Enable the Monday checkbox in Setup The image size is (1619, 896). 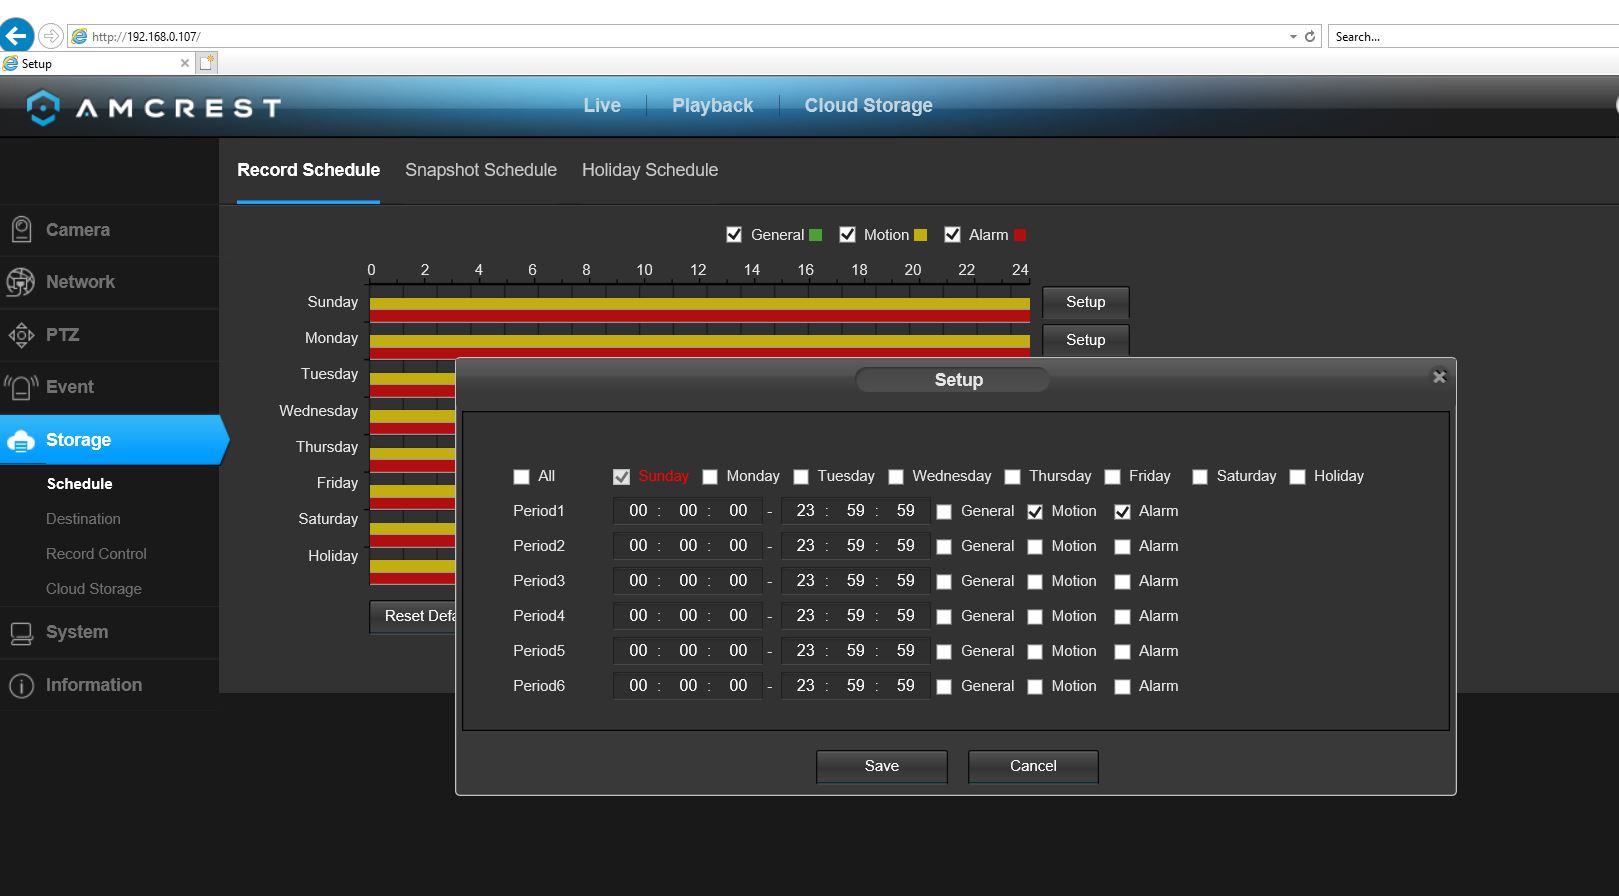pyautogui.click(x=710, y=477)
